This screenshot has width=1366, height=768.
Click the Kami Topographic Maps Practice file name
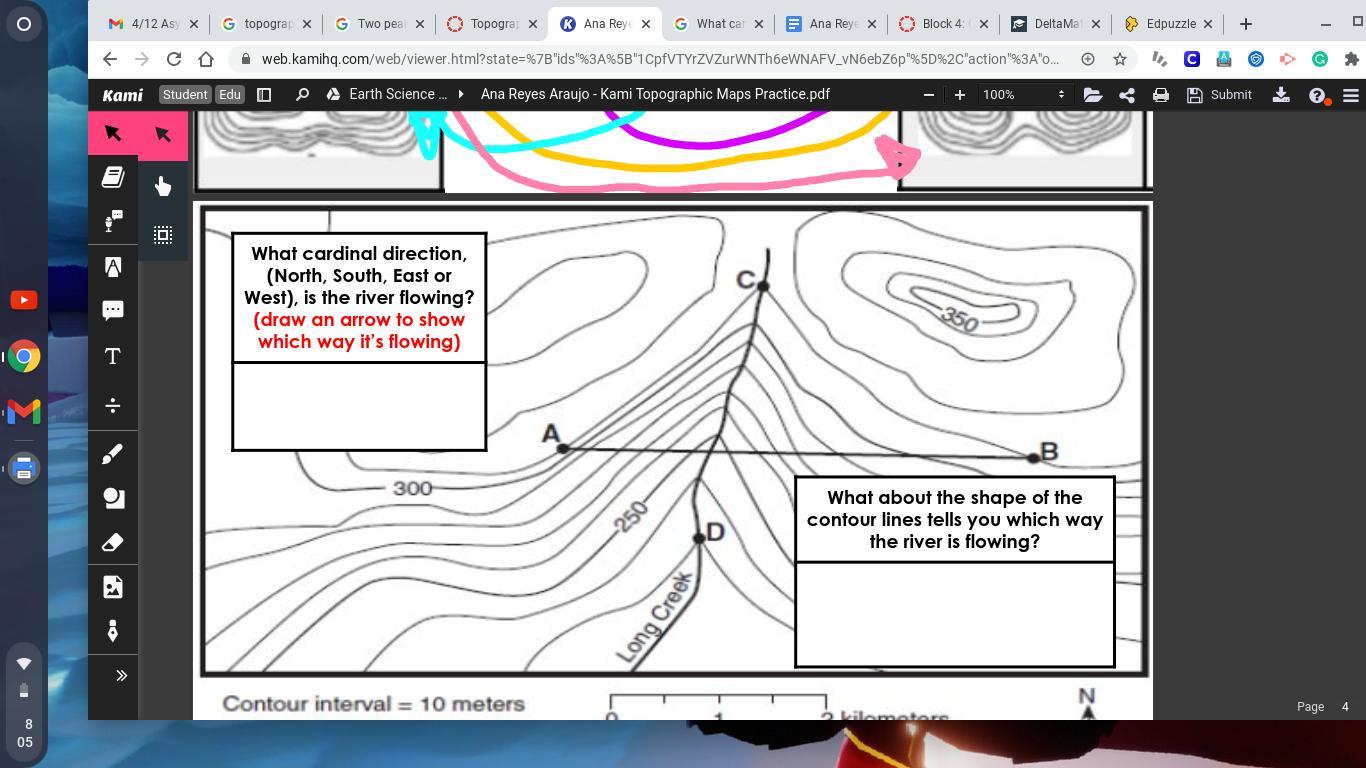coord(655,94)
